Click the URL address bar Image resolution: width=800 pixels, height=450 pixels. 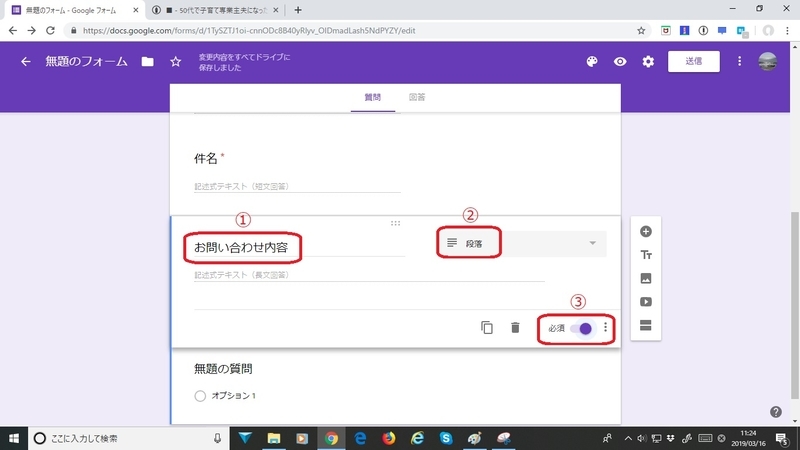pos(357,31)
